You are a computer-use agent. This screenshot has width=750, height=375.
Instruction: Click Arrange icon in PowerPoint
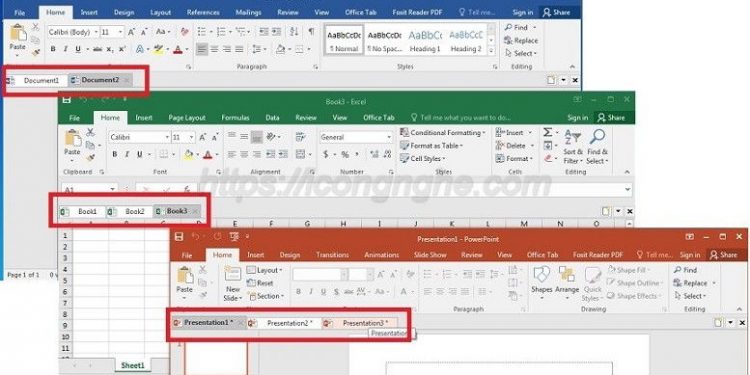tap(567, 282)
